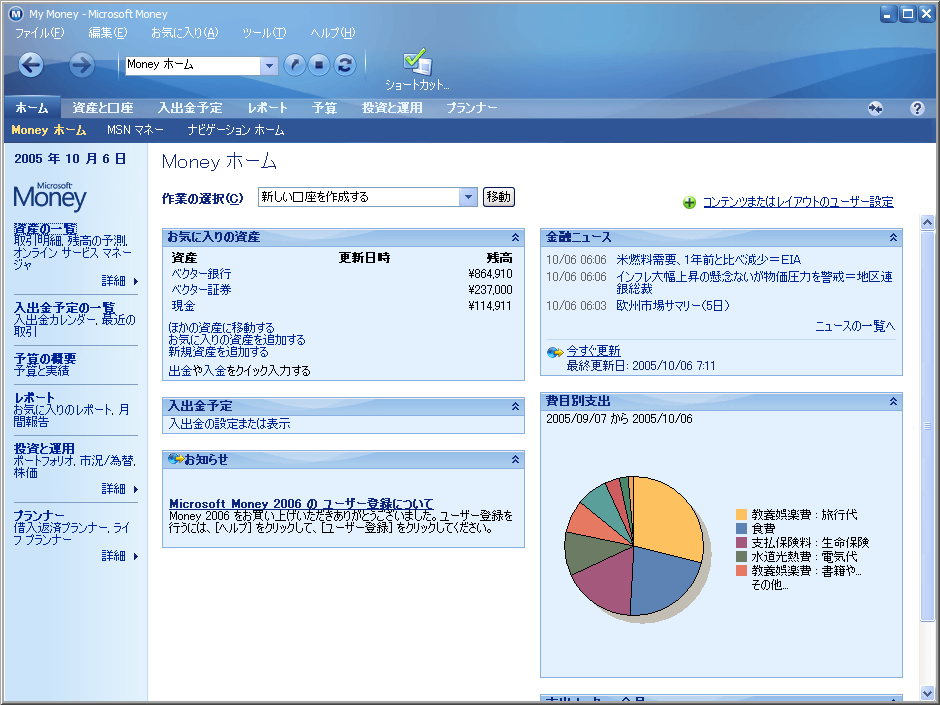Open Microsoft Money 2006 のユーザー登録について link

(x=301, y=504)
